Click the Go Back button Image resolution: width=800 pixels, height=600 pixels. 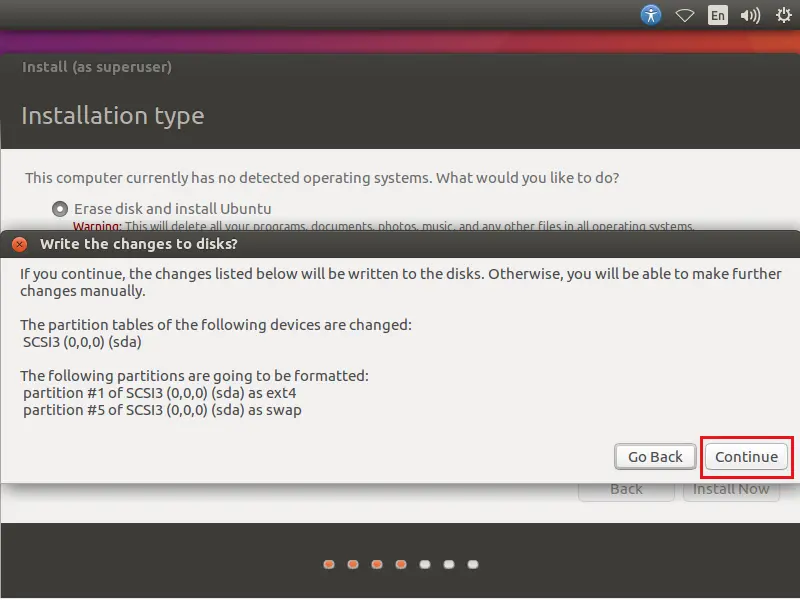pyautogui.click(x=655, y=457)
